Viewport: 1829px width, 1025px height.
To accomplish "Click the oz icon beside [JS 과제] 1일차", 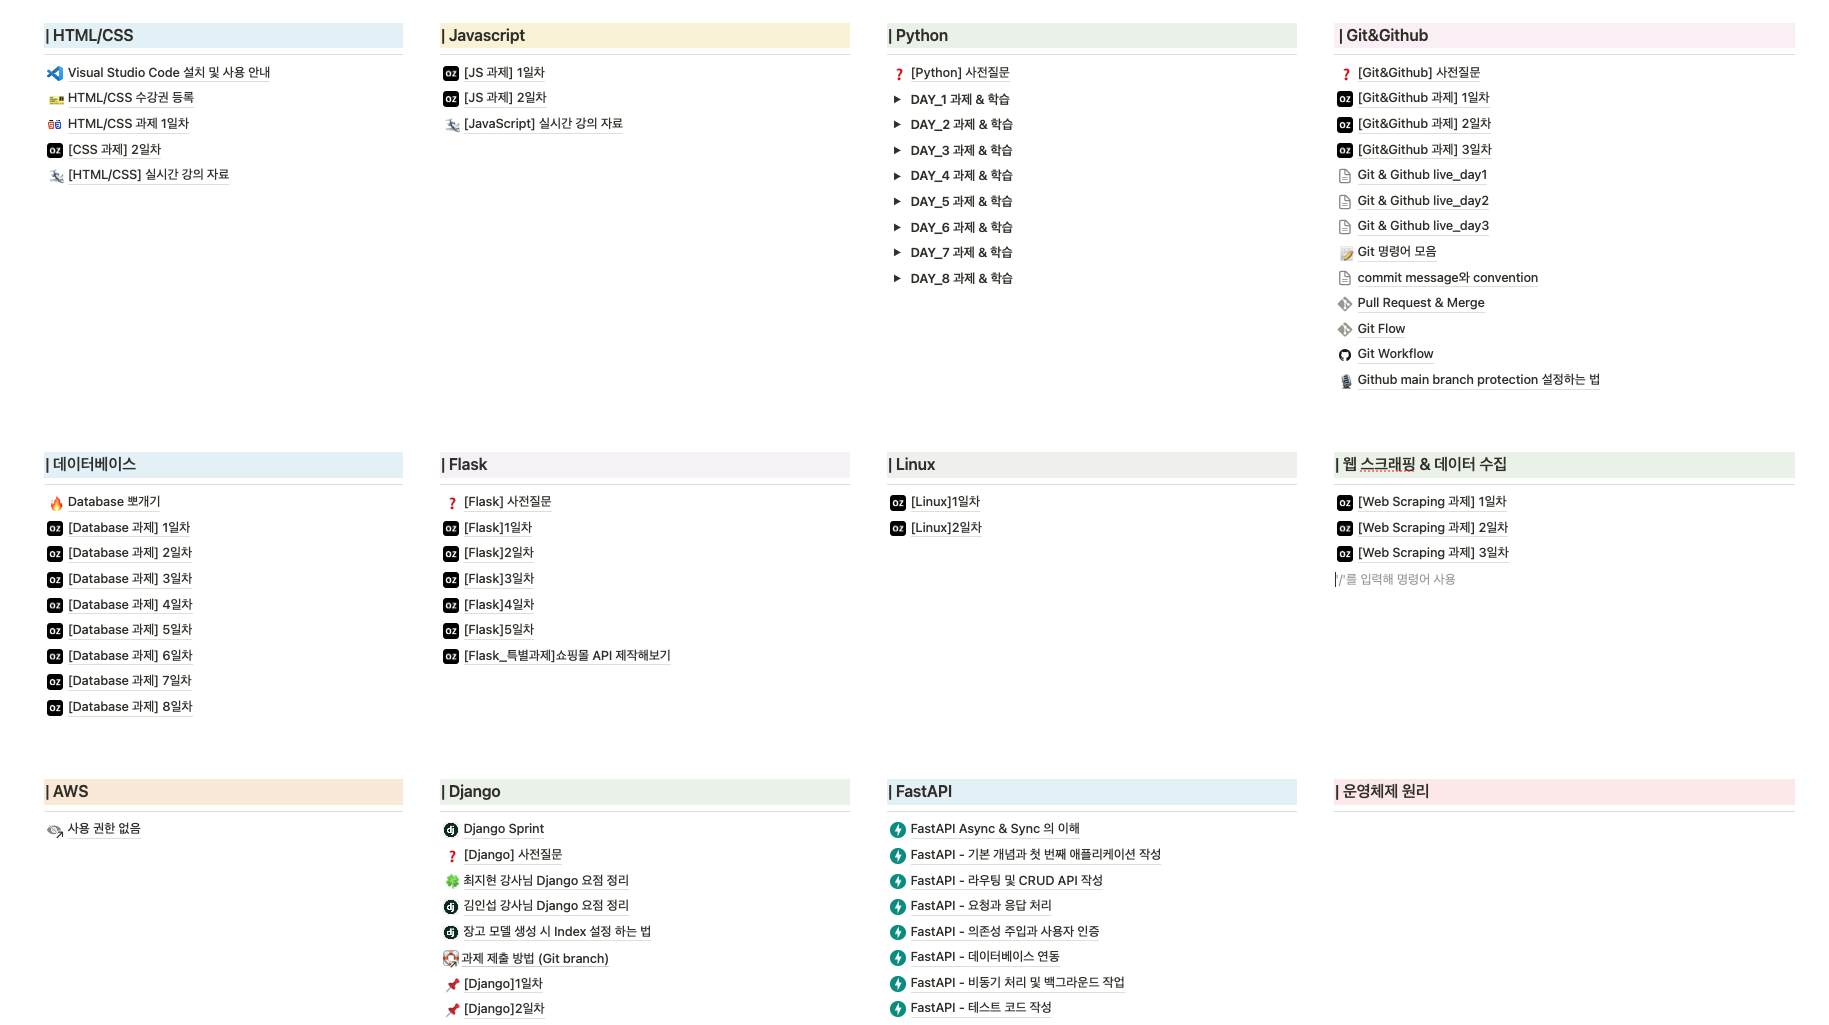I will [451, 73].
